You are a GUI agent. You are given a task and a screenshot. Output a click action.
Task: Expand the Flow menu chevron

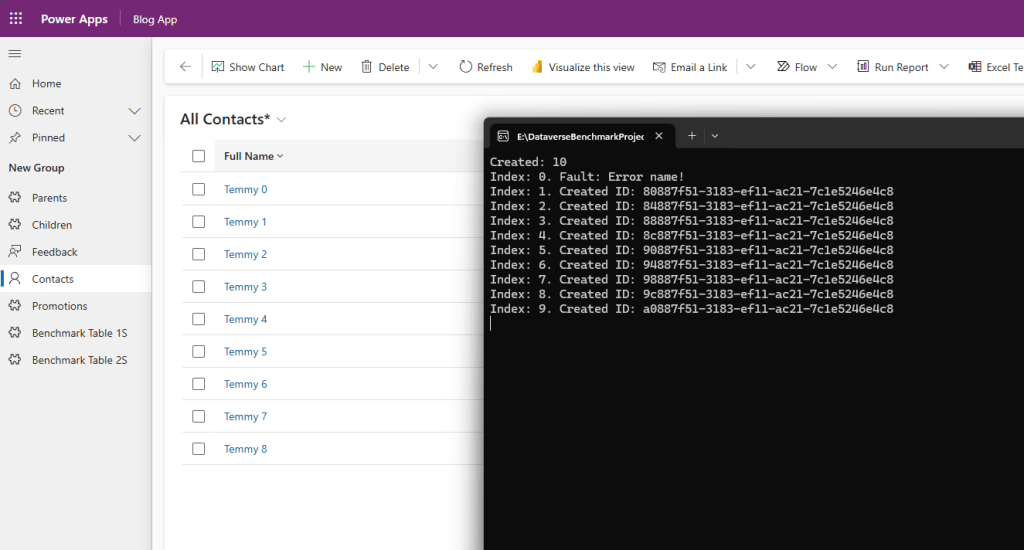[832, 67]
